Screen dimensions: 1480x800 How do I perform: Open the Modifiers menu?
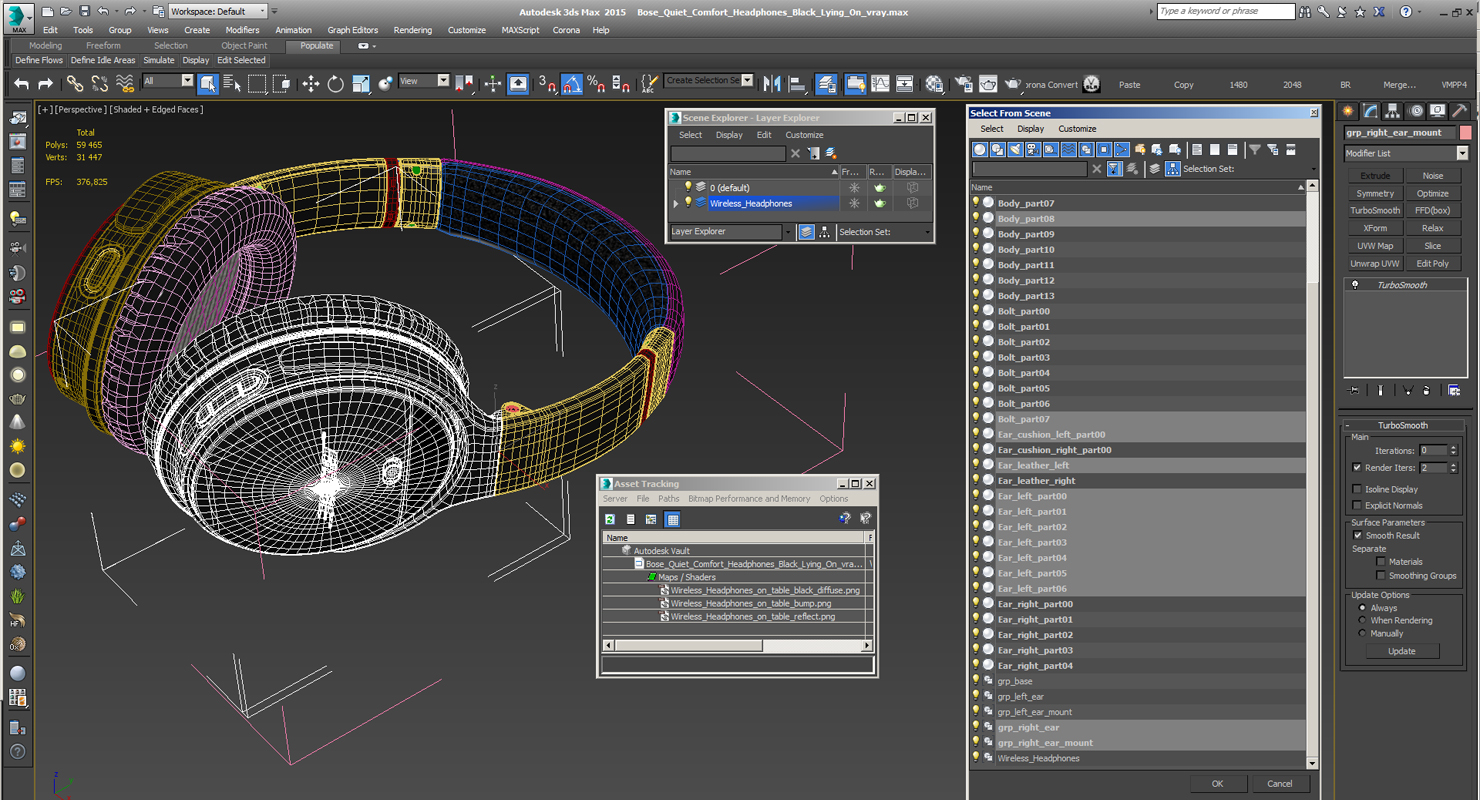point(242,30)
